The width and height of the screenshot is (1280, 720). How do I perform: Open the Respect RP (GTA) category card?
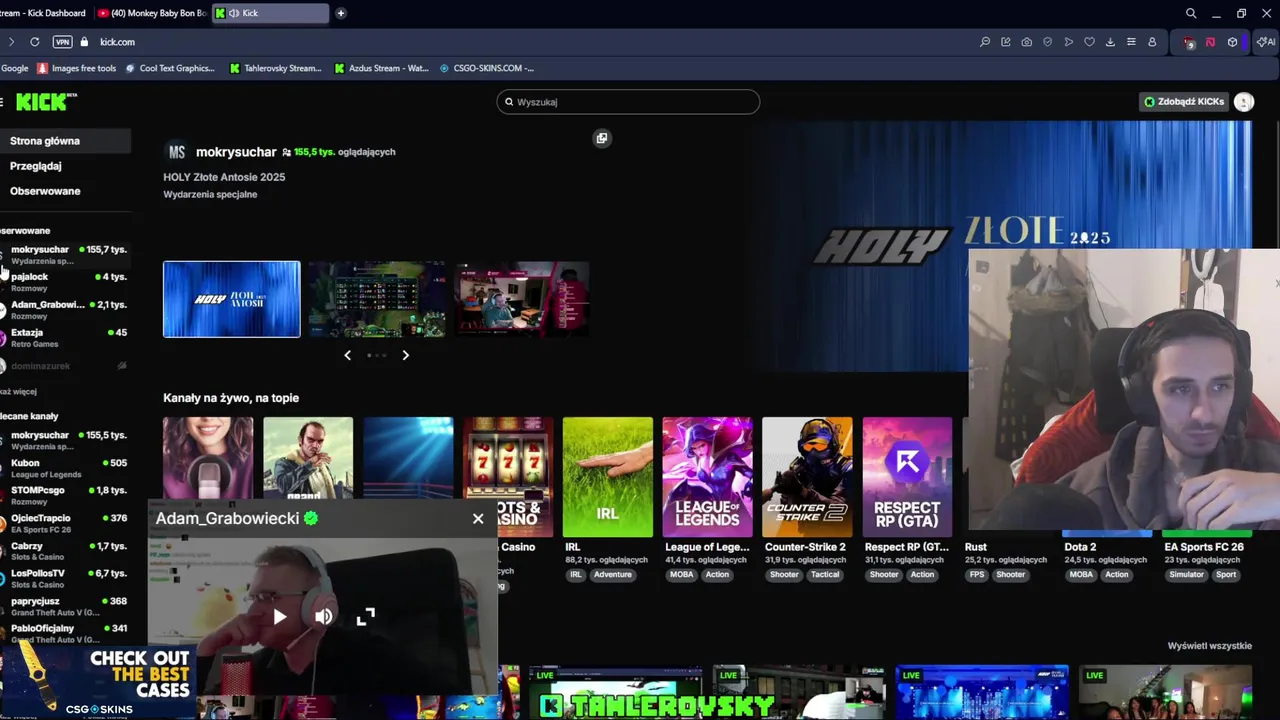[907, 477]
